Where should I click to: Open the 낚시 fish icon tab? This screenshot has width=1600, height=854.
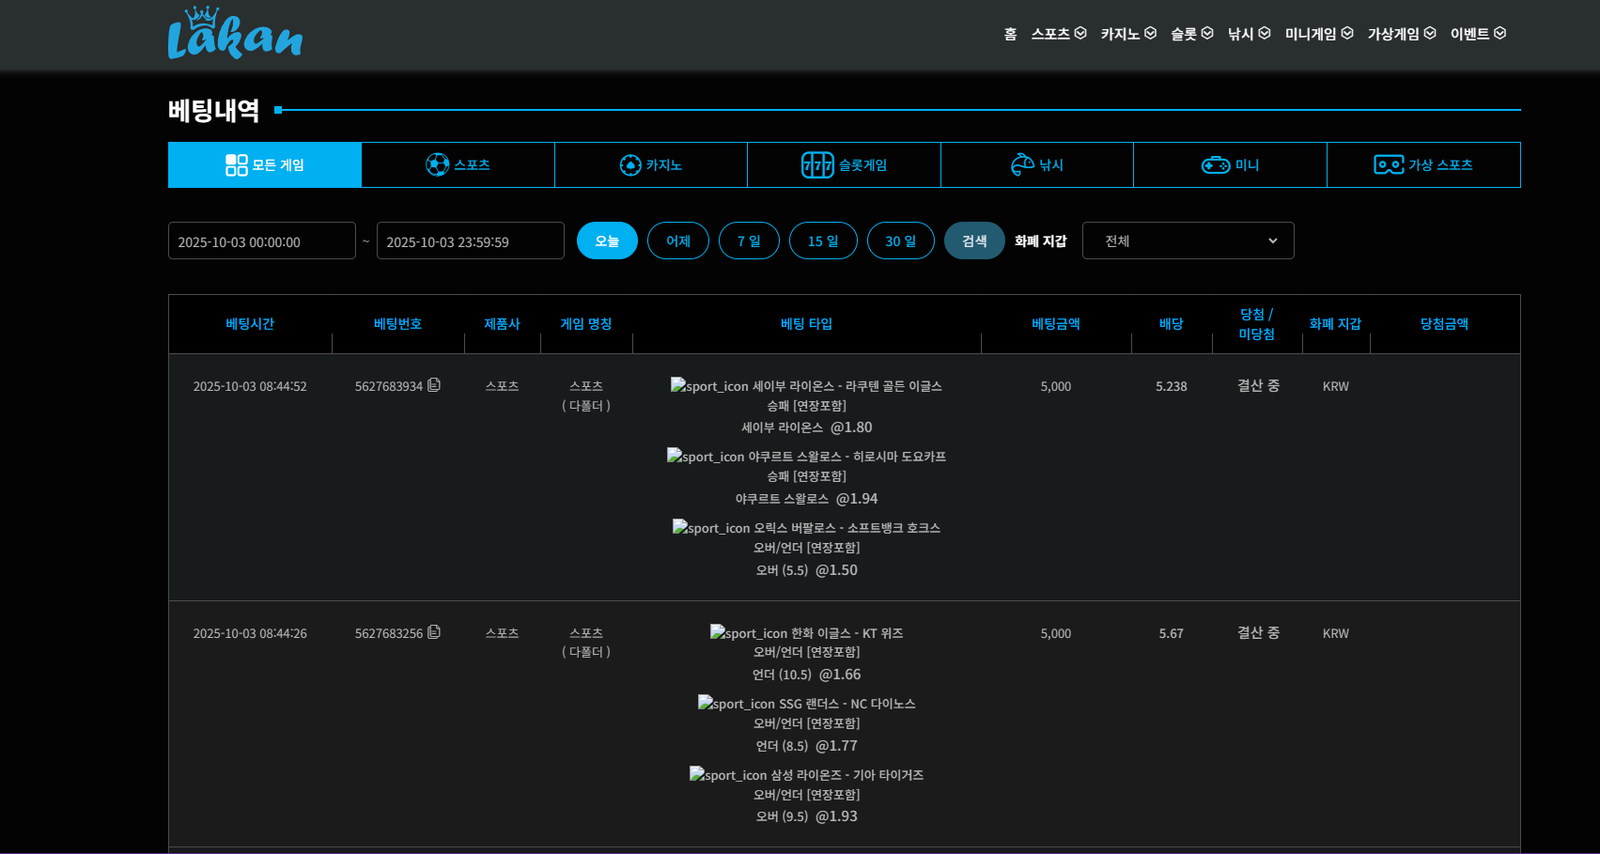point(1037,165)
